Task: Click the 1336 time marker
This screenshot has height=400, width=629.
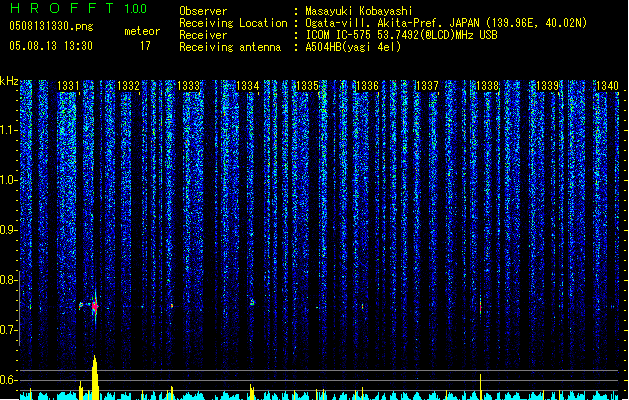Action: tap(367, 86)
